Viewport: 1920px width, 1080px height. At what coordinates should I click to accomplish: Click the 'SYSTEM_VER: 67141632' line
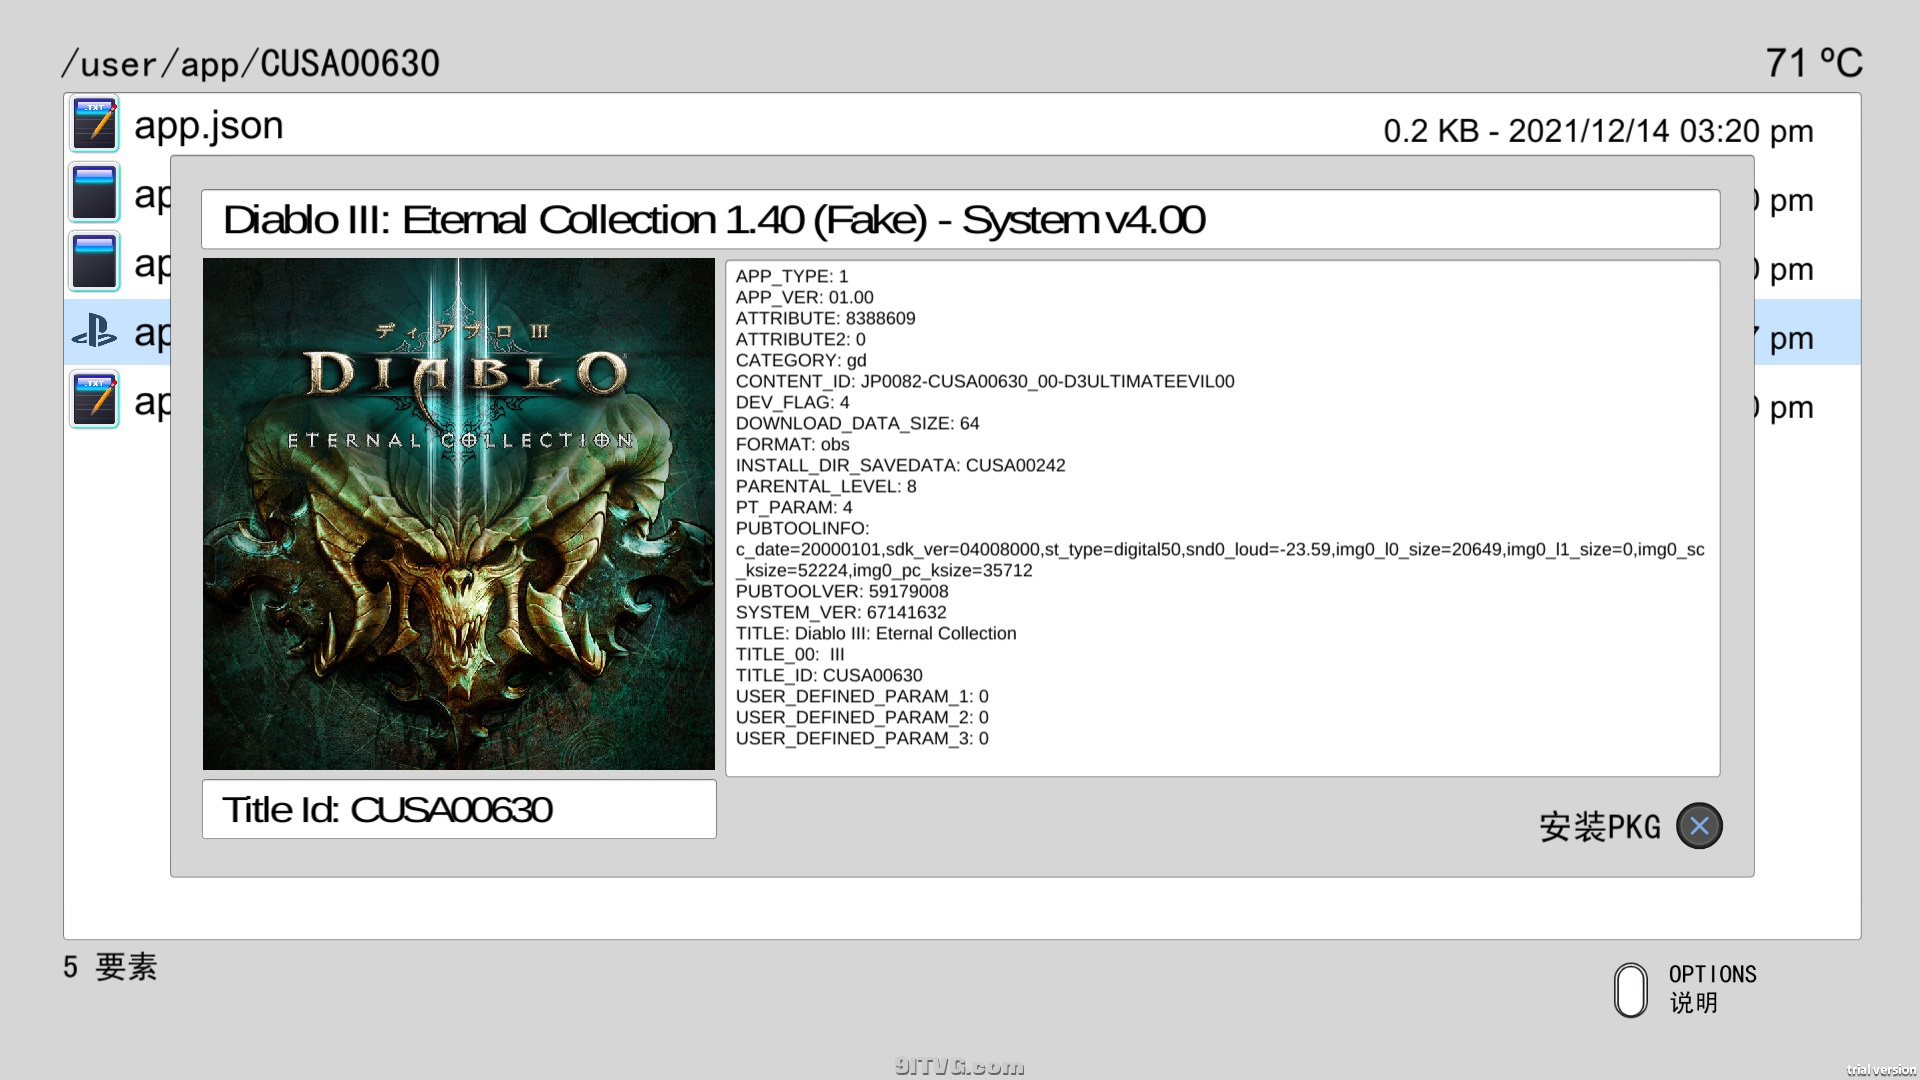pos(841,612)
